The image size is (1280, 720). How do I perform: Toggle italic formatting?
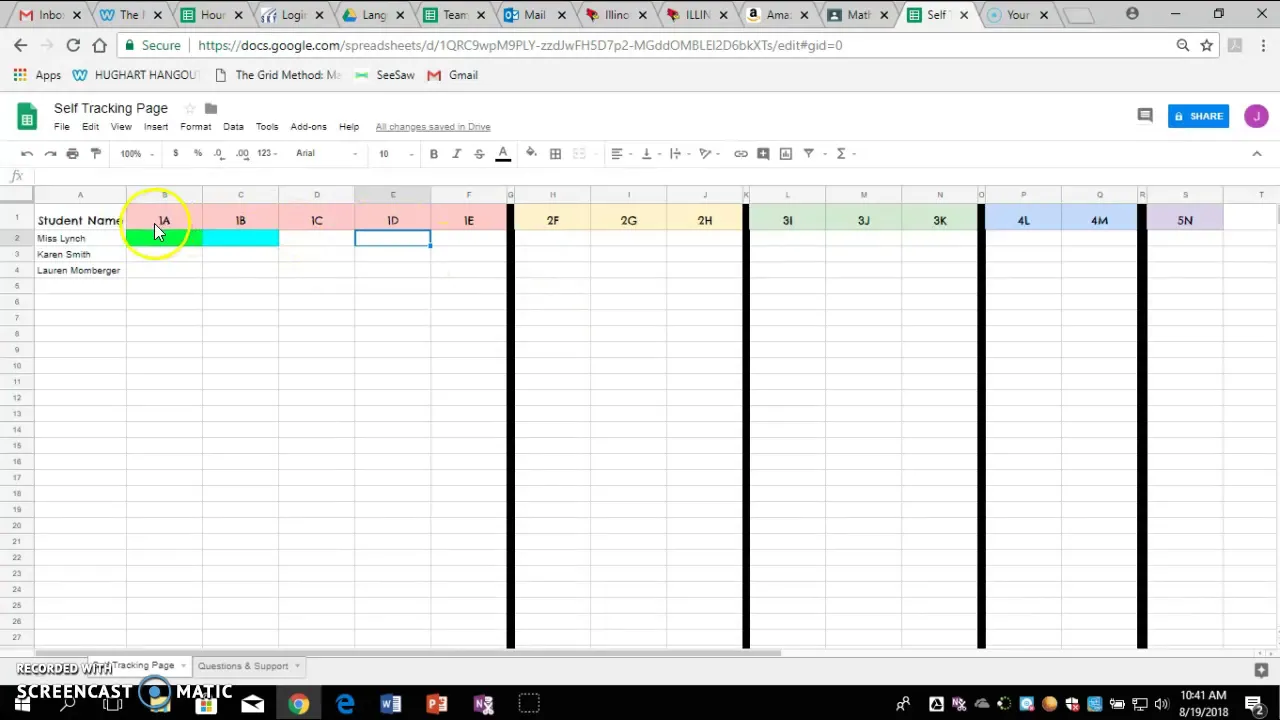[x=456, y=153]
